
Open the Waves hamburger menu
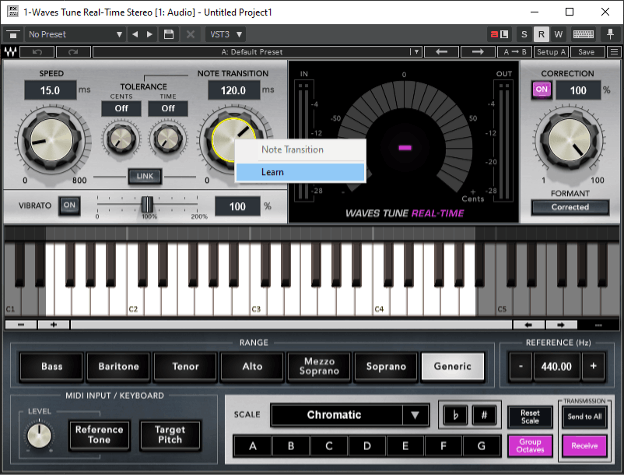[614, 52]
